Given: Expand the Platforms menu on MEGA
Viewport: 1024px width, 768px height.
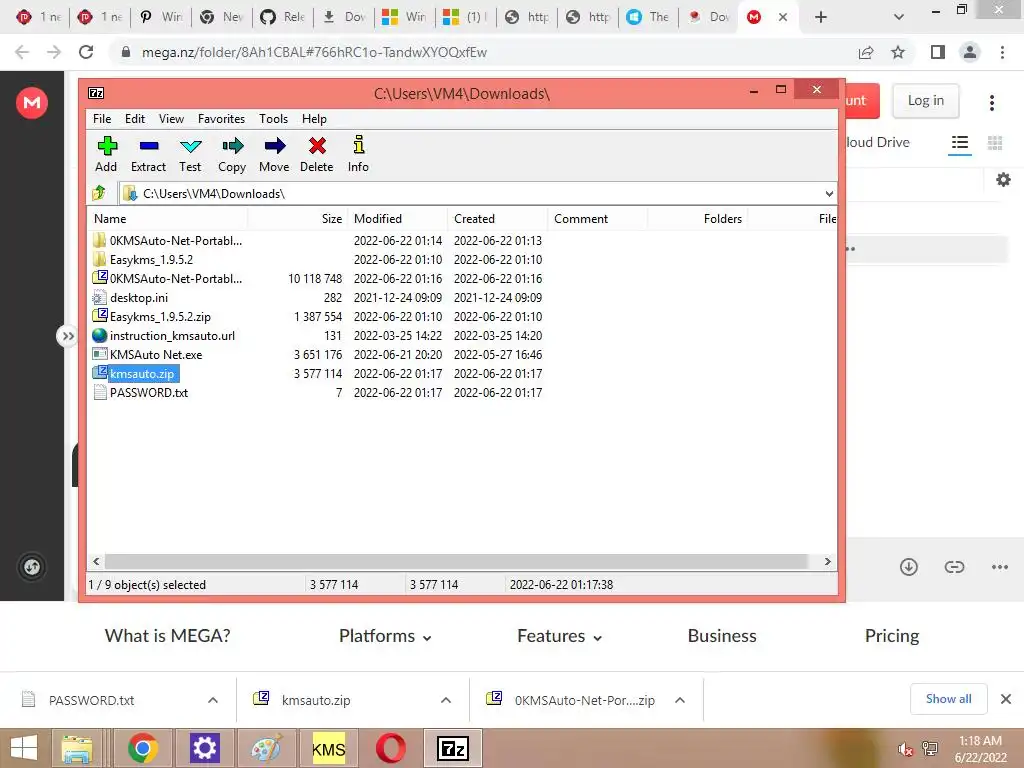Looking at the screenshot, I should 385,636.
